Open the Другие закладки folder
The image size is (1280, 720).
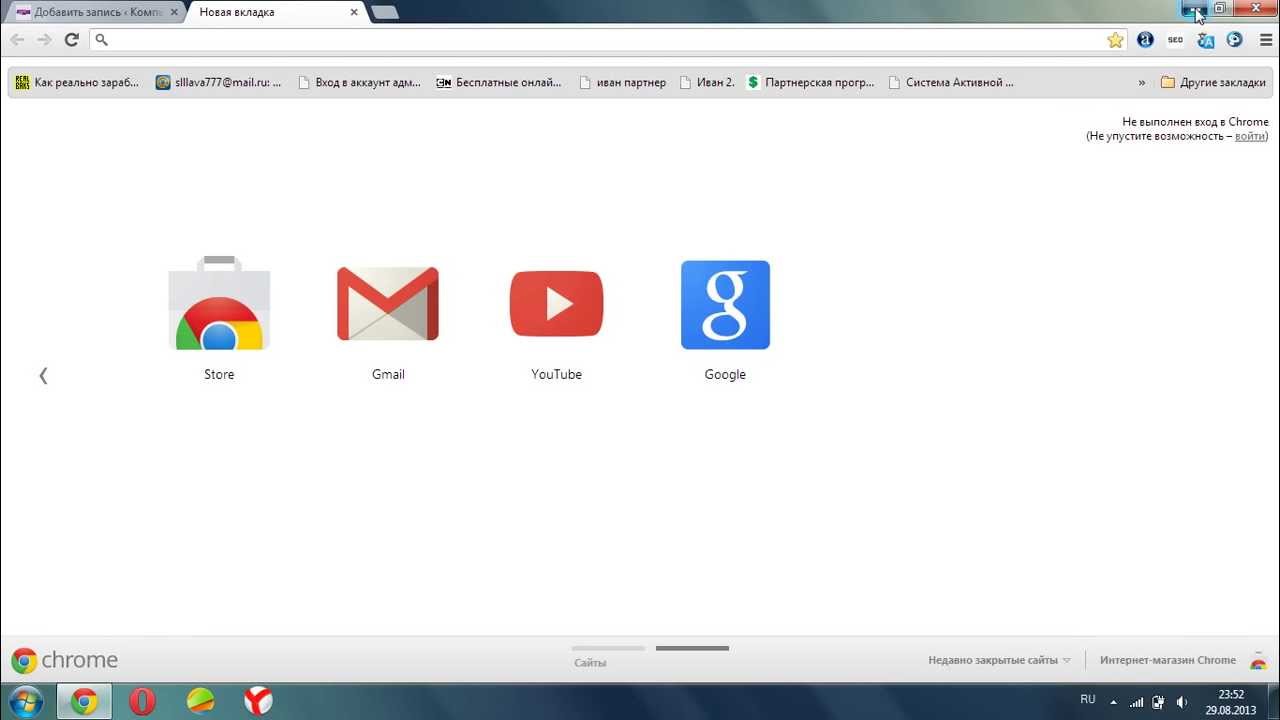(1213, 83)
